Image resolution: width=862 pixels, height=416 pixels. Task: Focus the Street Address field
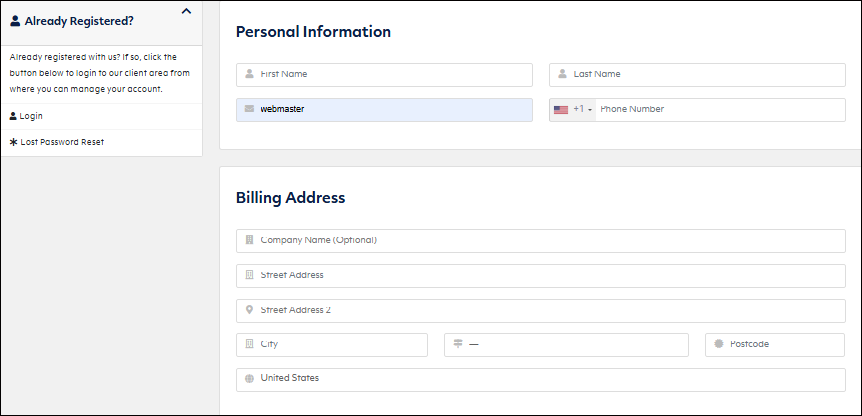coord(541,276)
